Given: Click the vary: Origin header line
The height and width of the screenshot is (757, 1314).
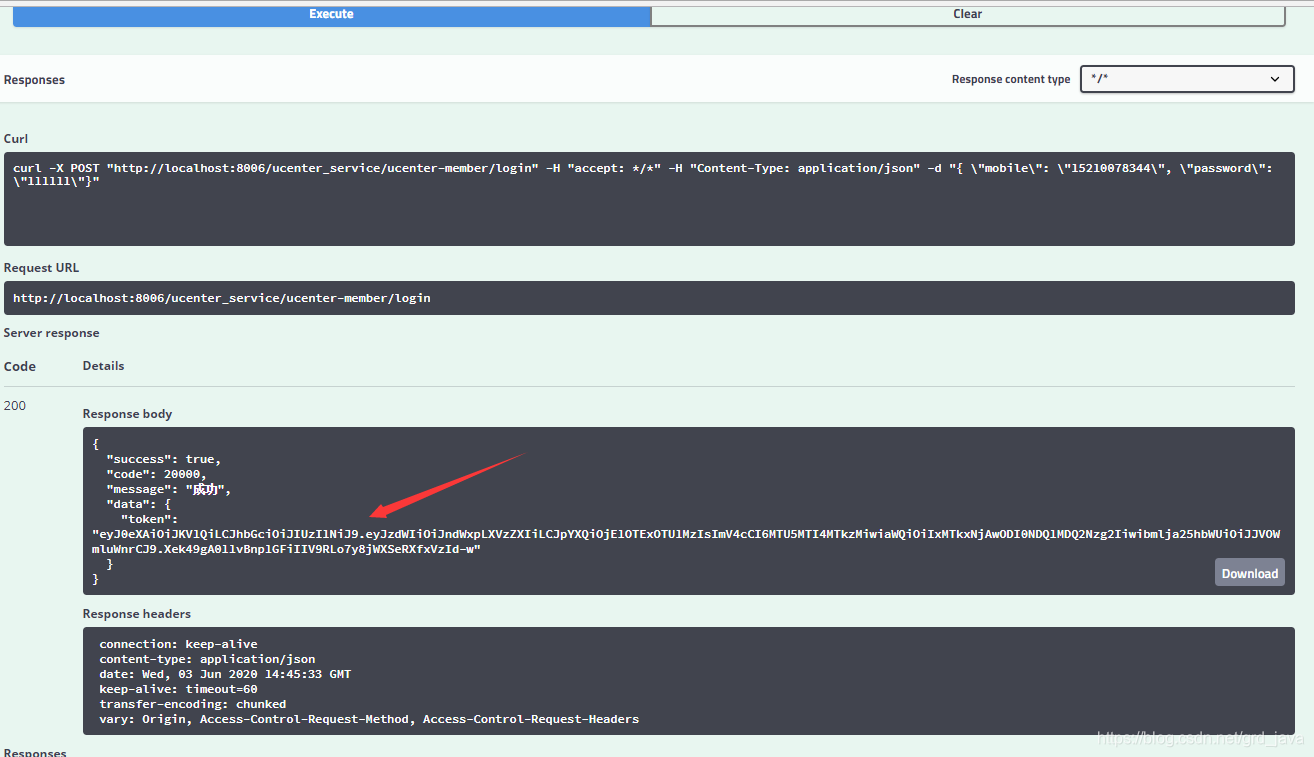Looking at the screenshot, I should (x=369, y=719).
